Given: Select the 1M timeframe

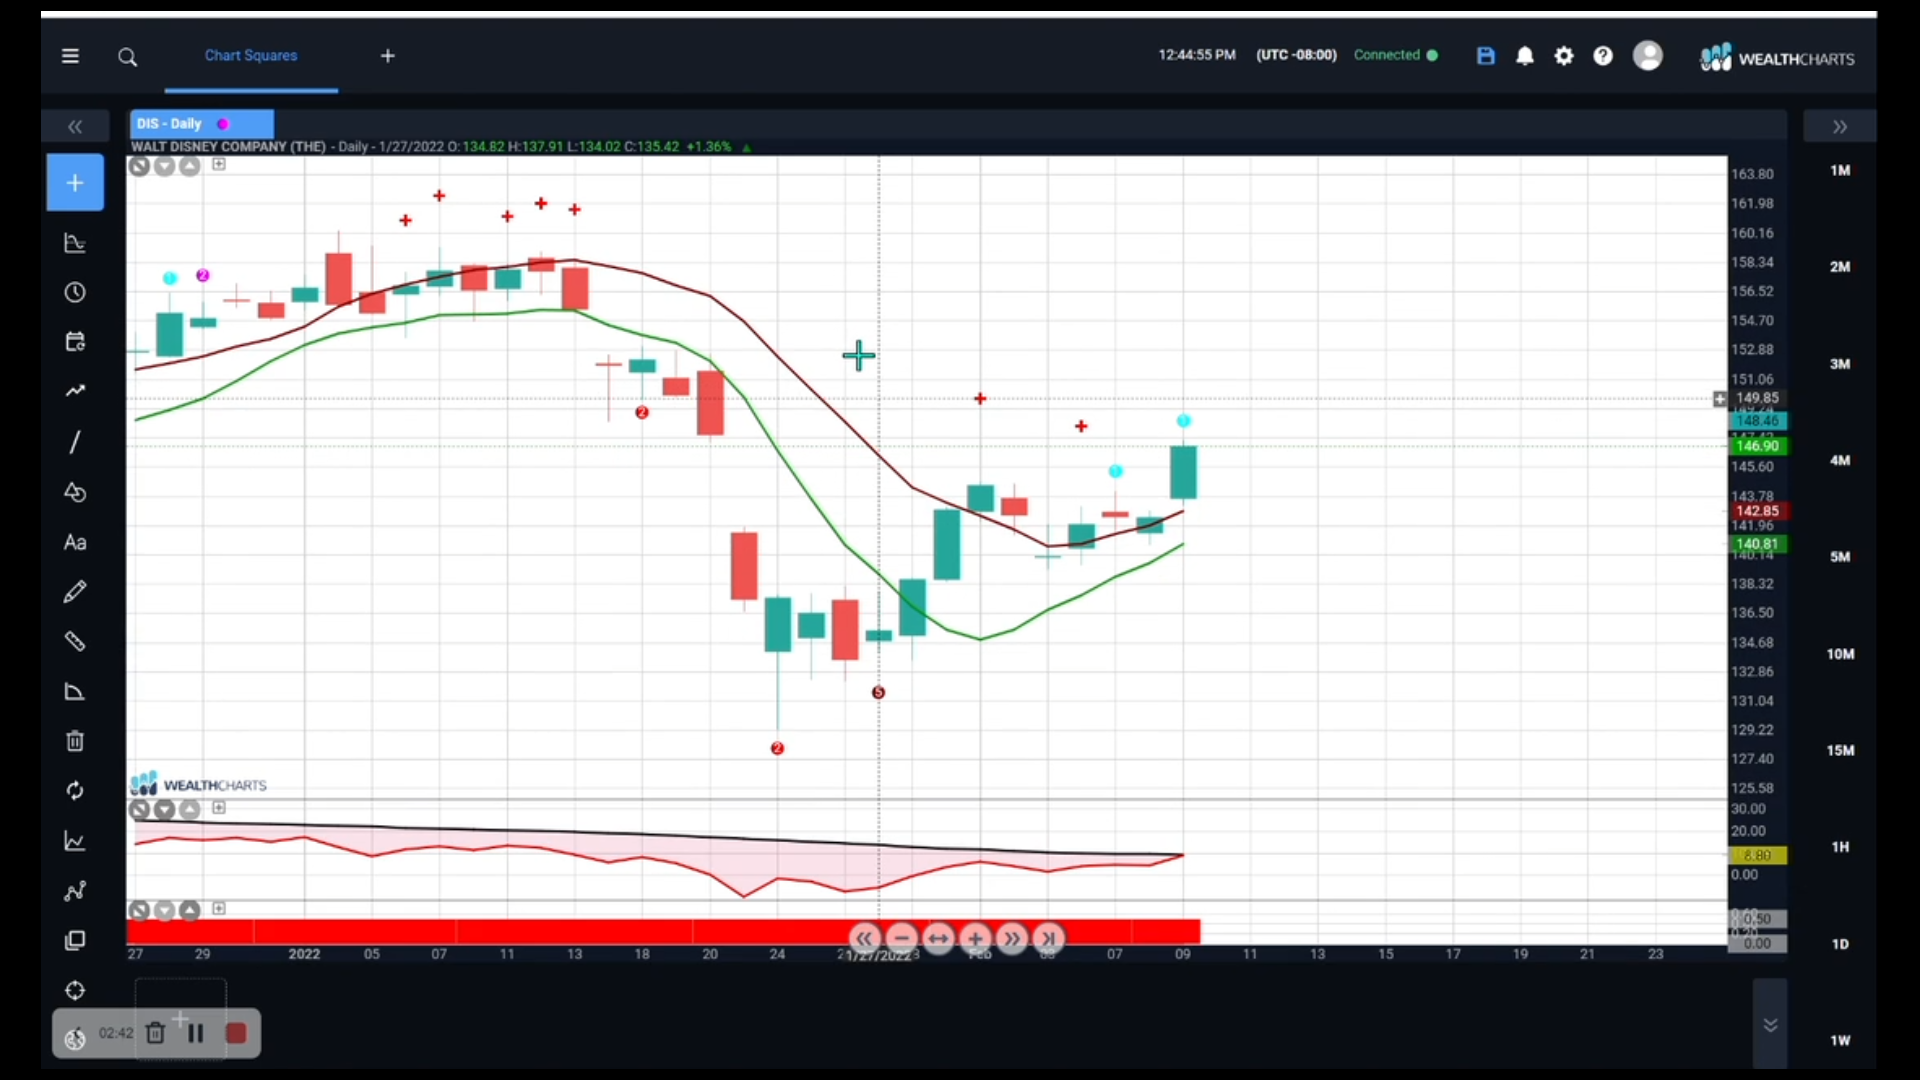Looking at the screenshot, I should [x=1840, y=170].
